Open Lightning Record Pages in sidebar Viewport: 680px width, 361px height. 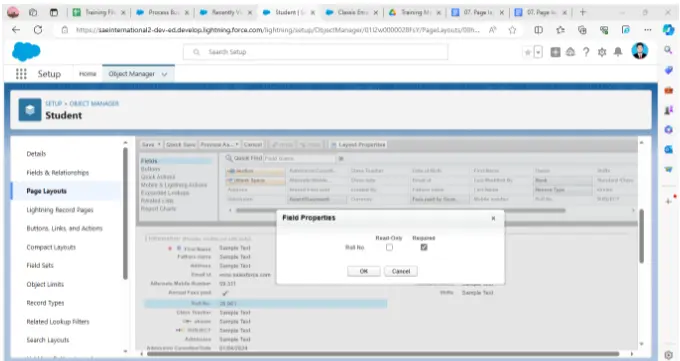(60, 210)
